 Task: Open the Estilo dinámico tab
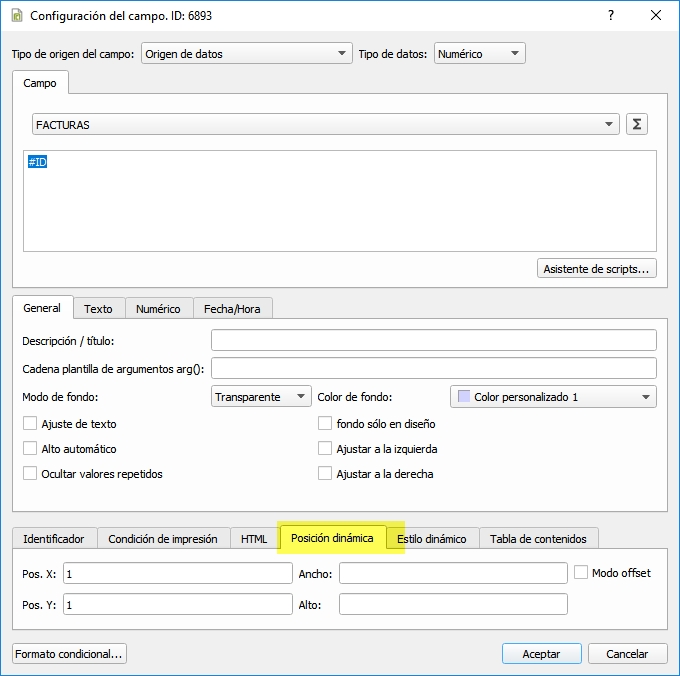(431, 538)
